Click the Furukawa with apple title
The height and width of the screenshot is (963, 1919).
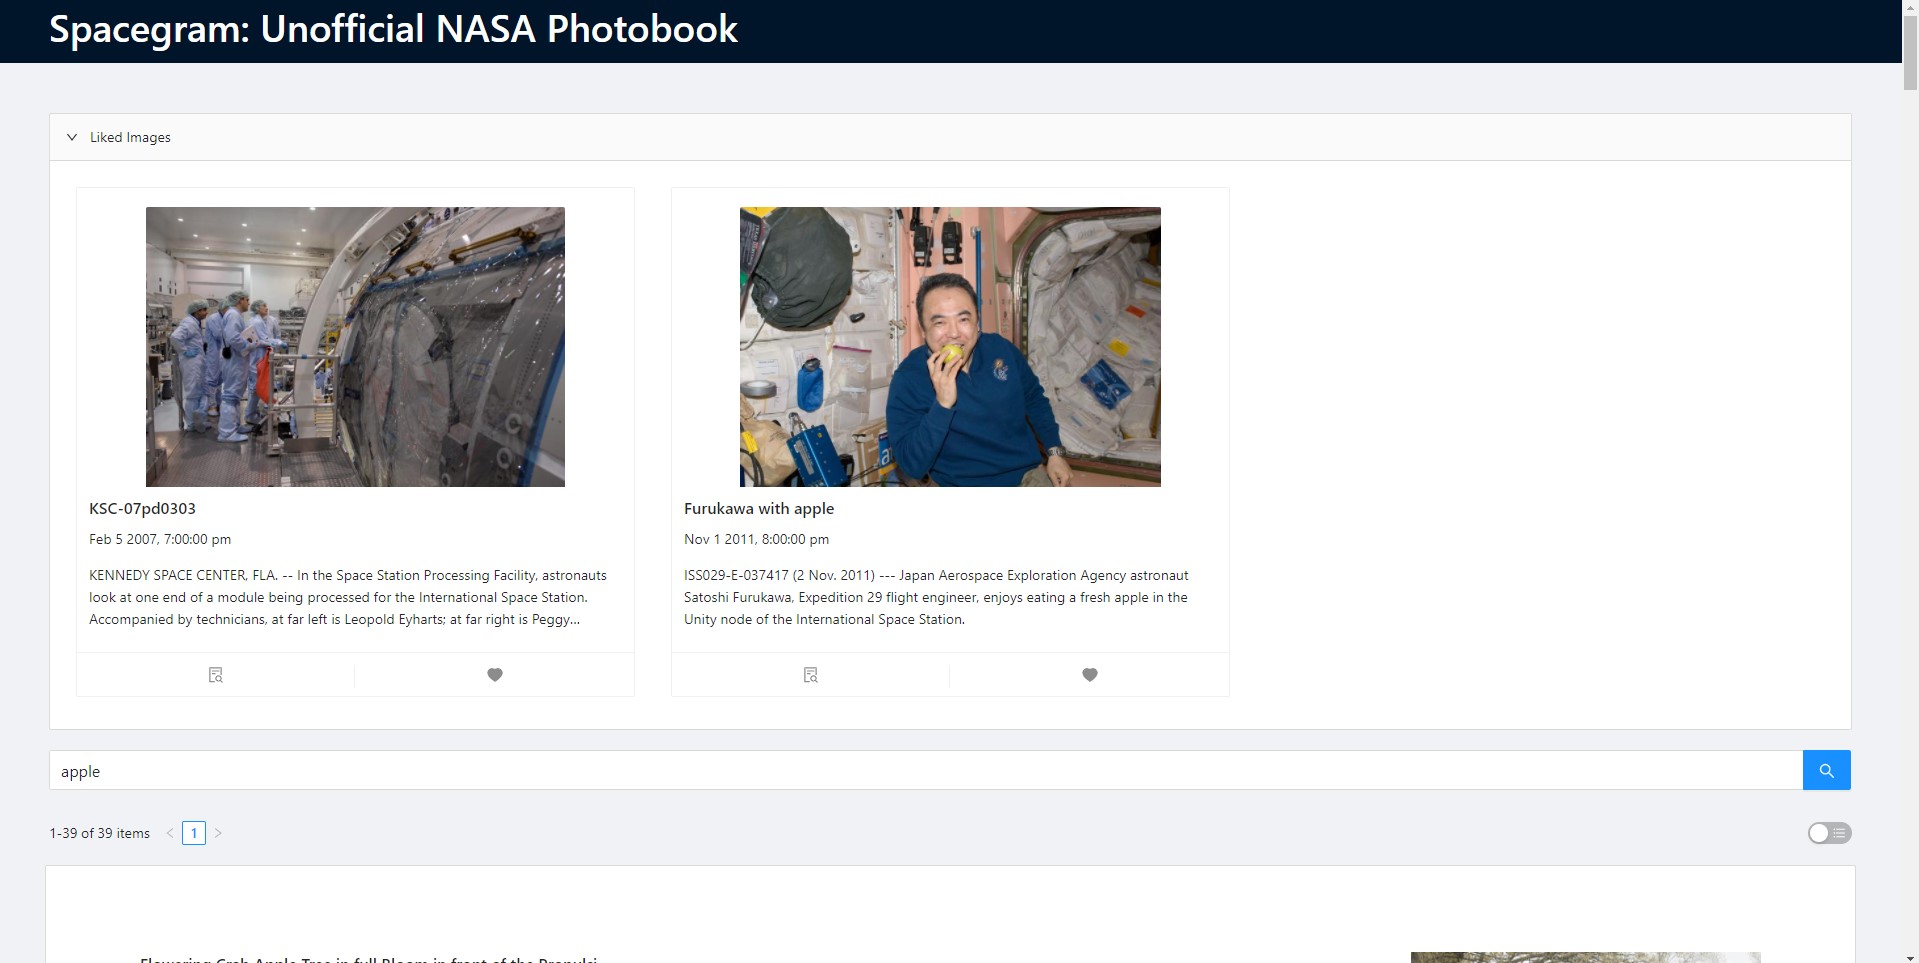pyautogui.click(x=758, y=508)
